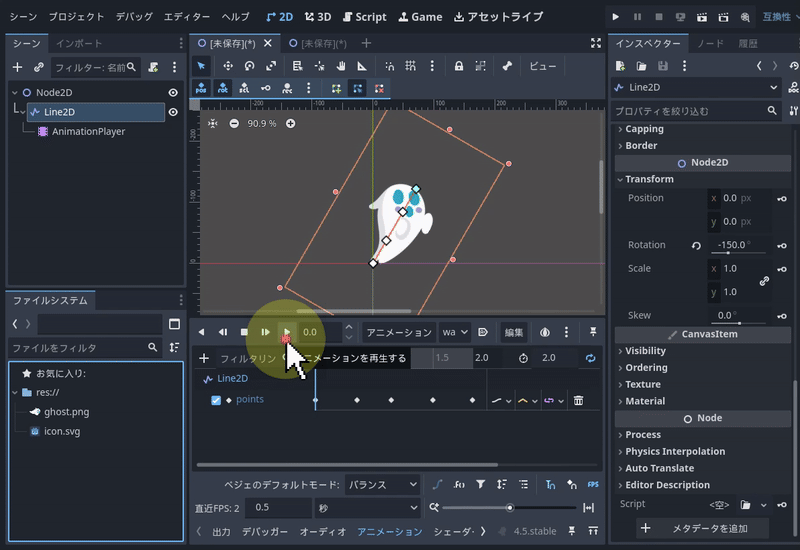Screen dimensions: 800x550
Task: Click the skeleton options bone icon
Action: (507, 66)
